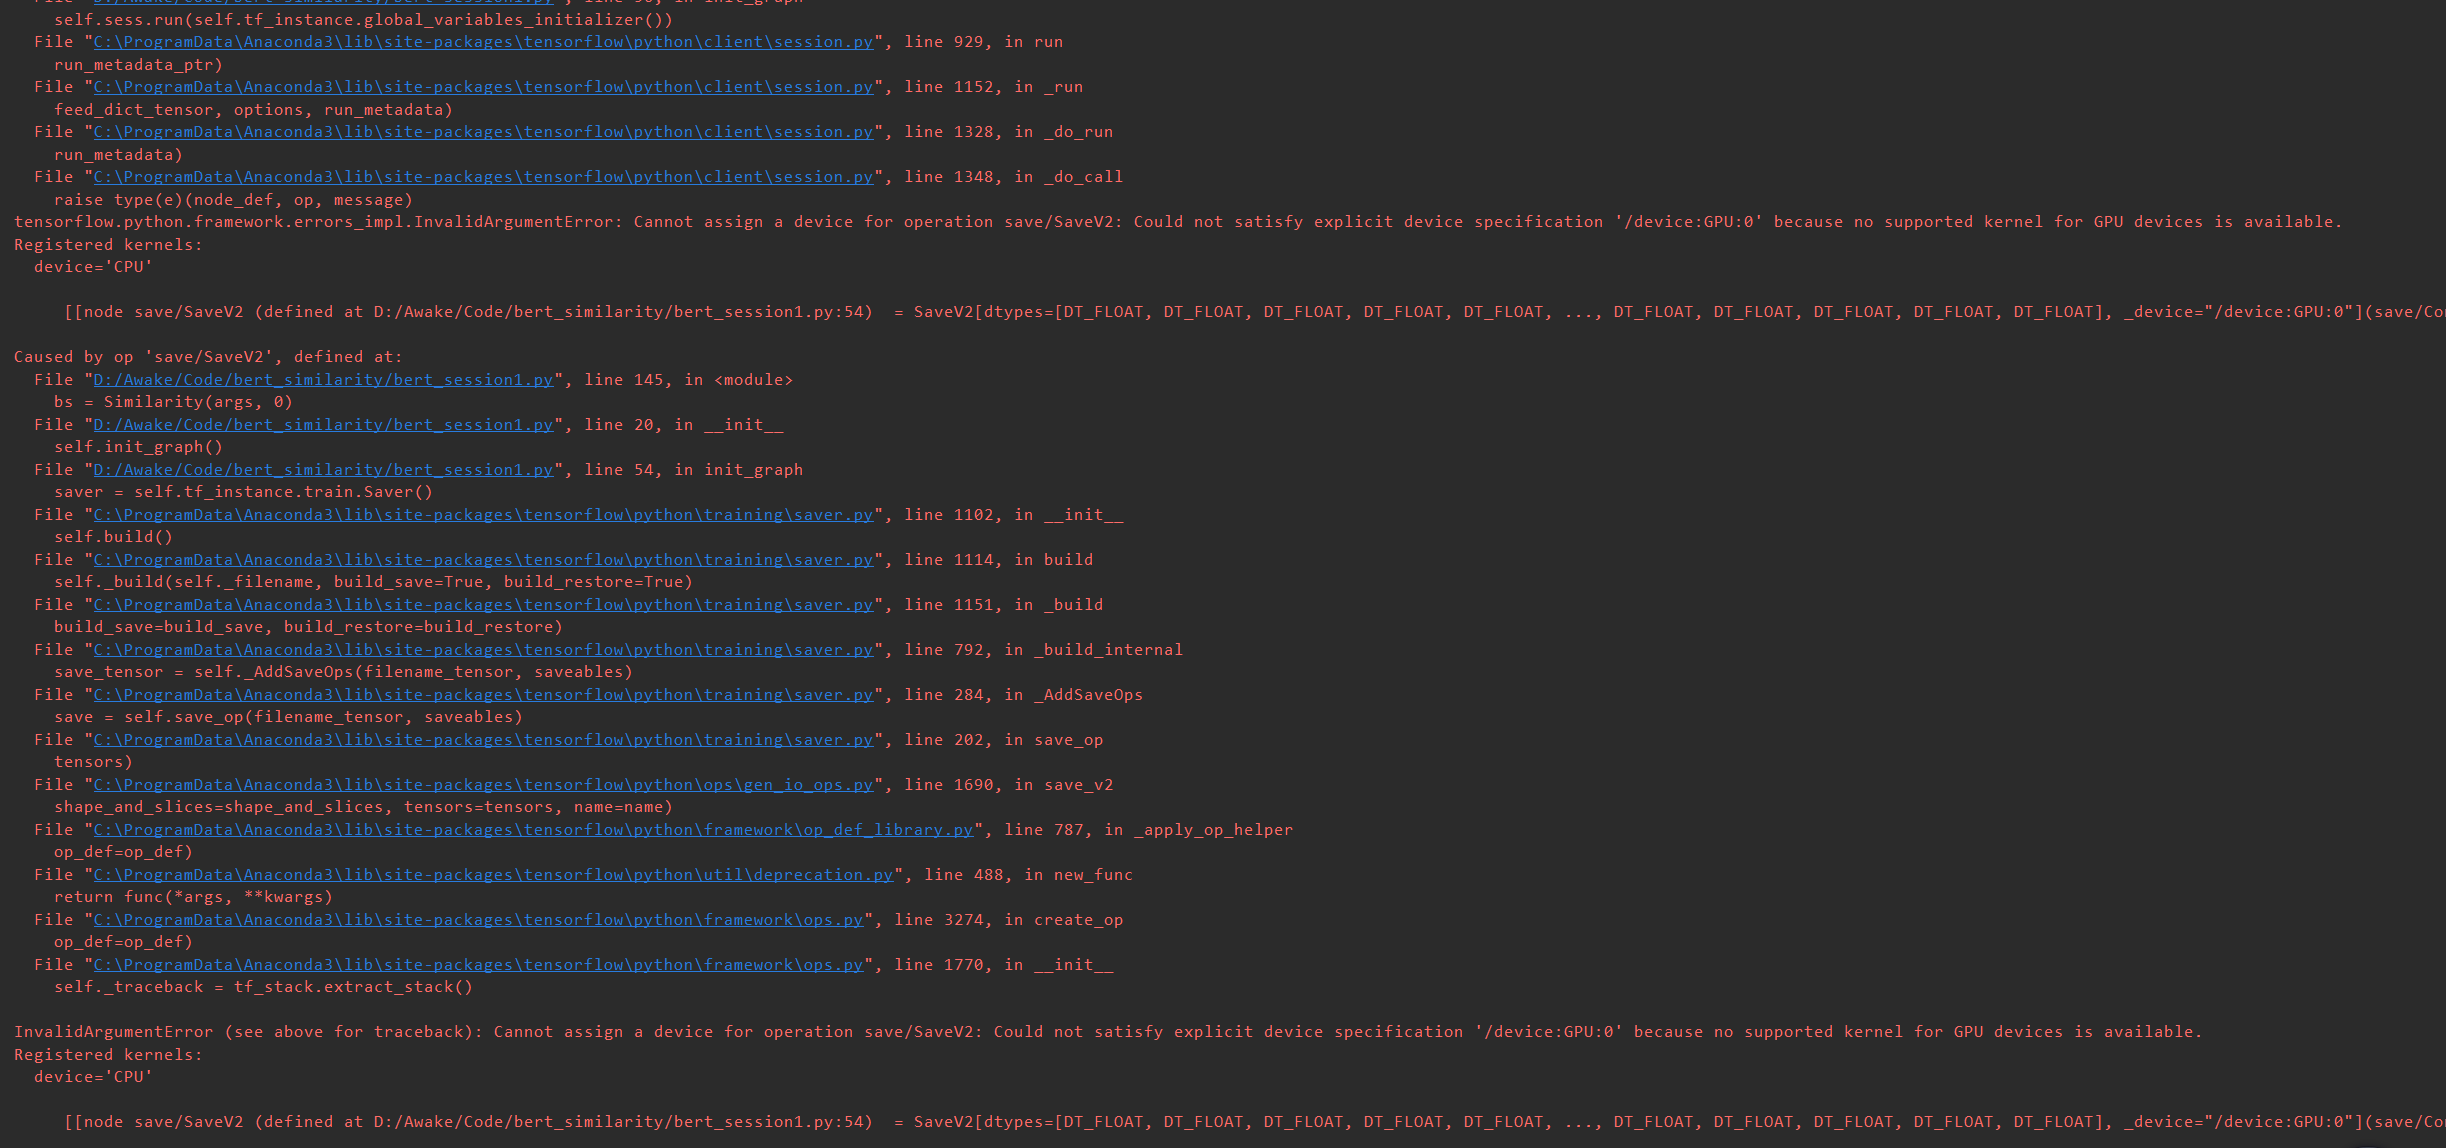Screen dimensions: 2446x1148
Task: Open saver.py link at line 284 _AddSaveOps
Action: pos(482,694)
